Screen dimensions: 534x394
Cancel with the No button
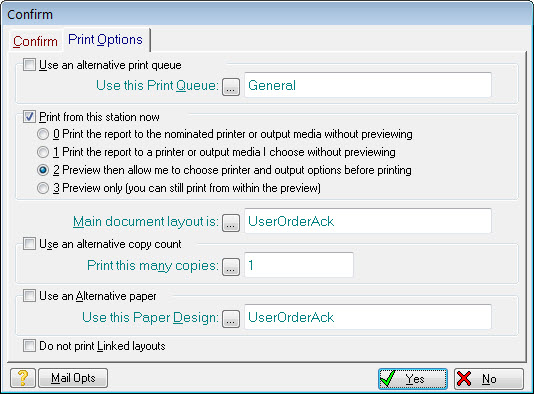click(489, 379)
